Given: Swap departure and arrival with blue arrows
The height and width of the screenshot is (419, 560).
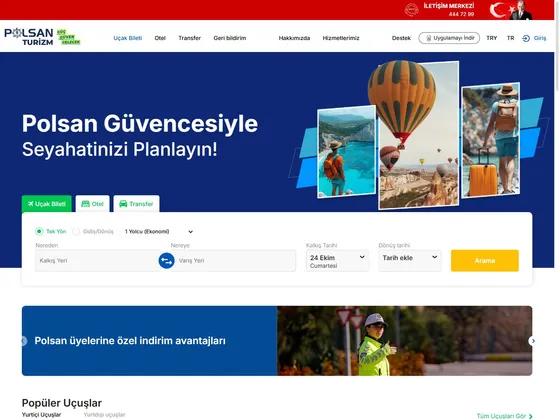Looking at the screenshot, I should pos(166,260).
